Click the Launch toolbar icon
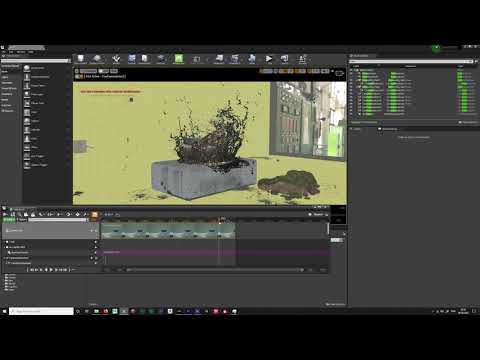This screenshot has width=480, height=360. coord(284,59)
